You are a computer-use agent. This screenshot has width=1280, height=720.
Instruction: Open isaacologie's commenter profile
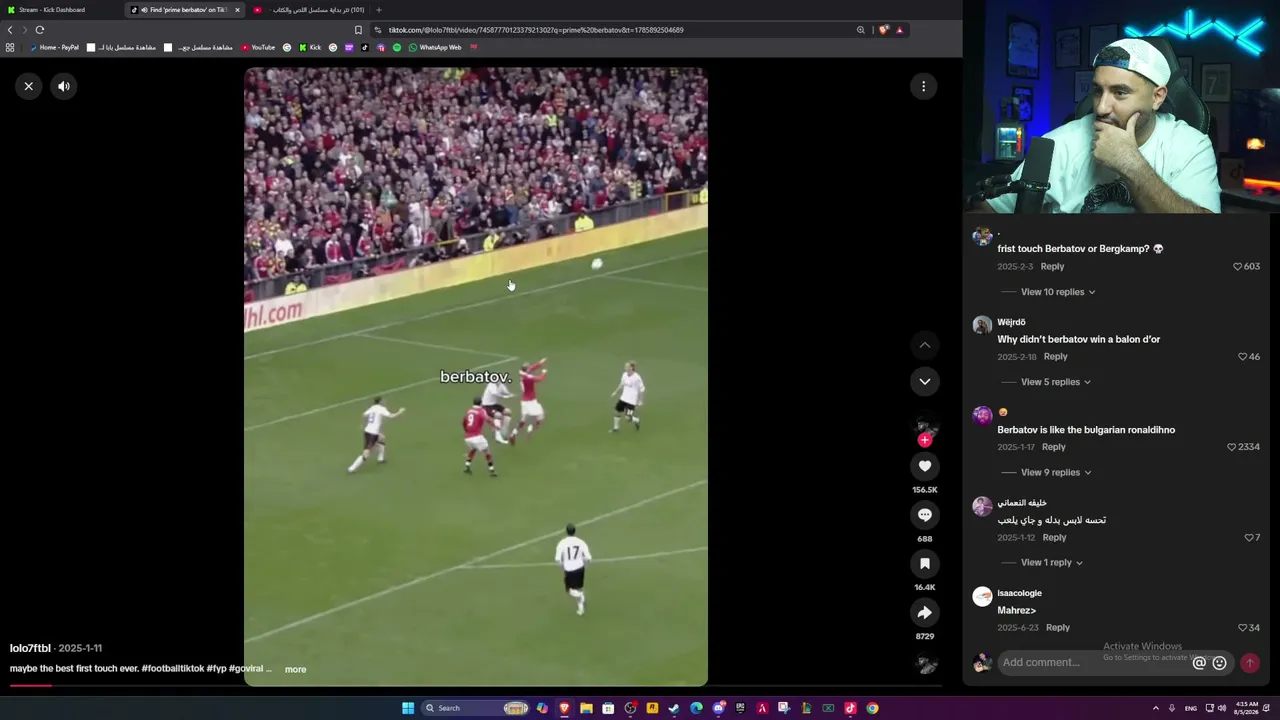tap(1019, 593)
